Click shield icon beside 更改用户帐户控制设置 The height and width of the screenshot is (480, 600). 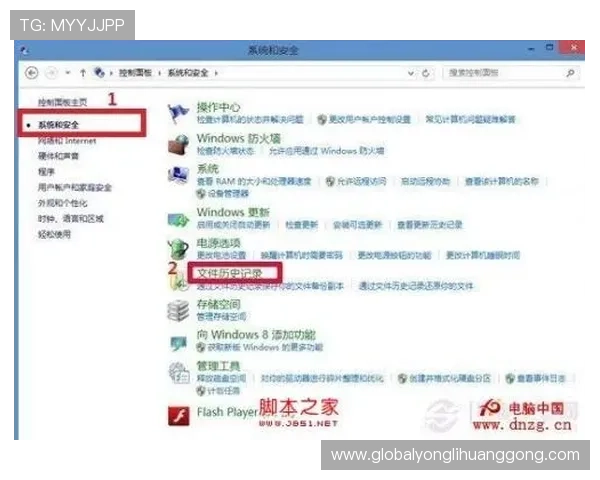pyautogui.click(x=322, y=120)
